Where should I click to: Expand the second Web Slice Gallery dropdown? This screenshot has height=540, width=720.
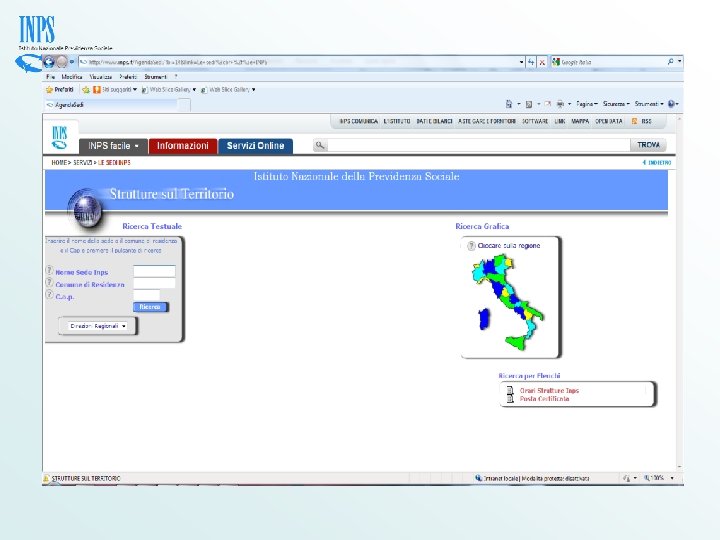click(x=253, y=90)
